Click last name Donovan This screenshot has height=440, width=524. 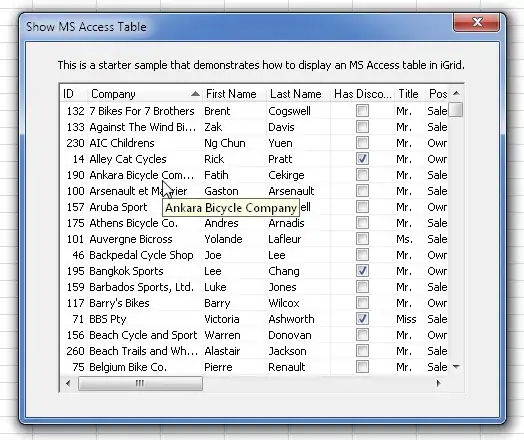[290, 335]
